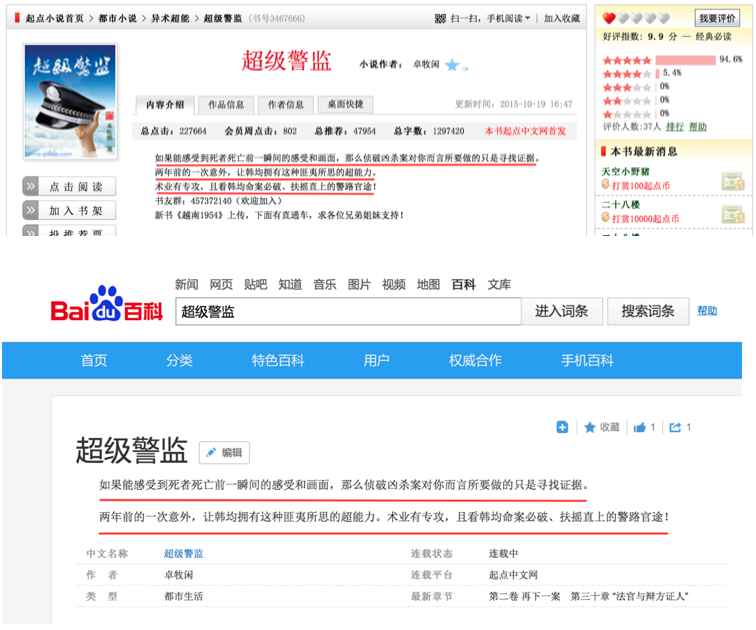Open the 知道 nav link
Viewport: 756px width, 630px height.
click(290, 285)
